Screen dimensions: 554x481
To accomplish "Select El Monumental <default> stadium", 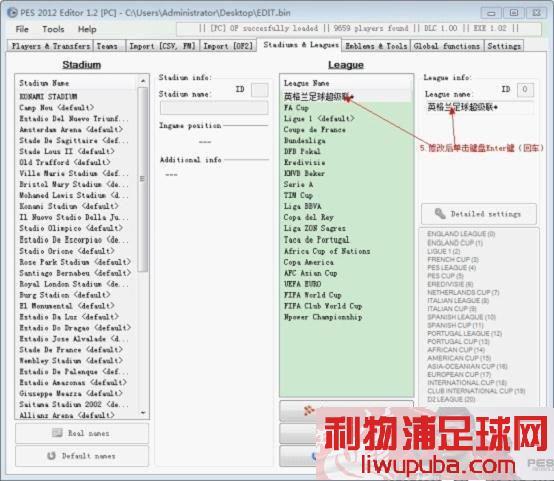I will click(77, 306).
